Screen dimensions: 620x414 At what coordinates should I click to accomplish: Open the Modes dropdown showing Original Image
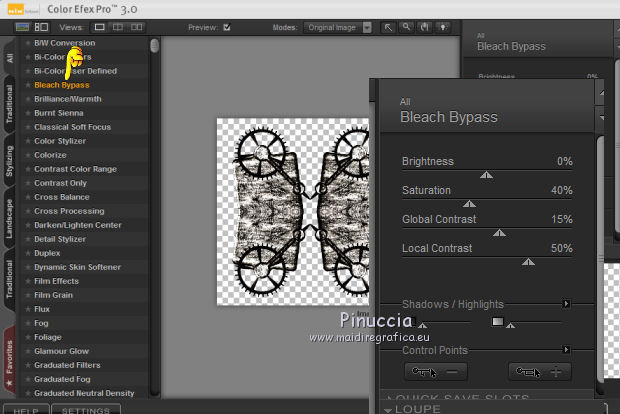coord(338,27)
